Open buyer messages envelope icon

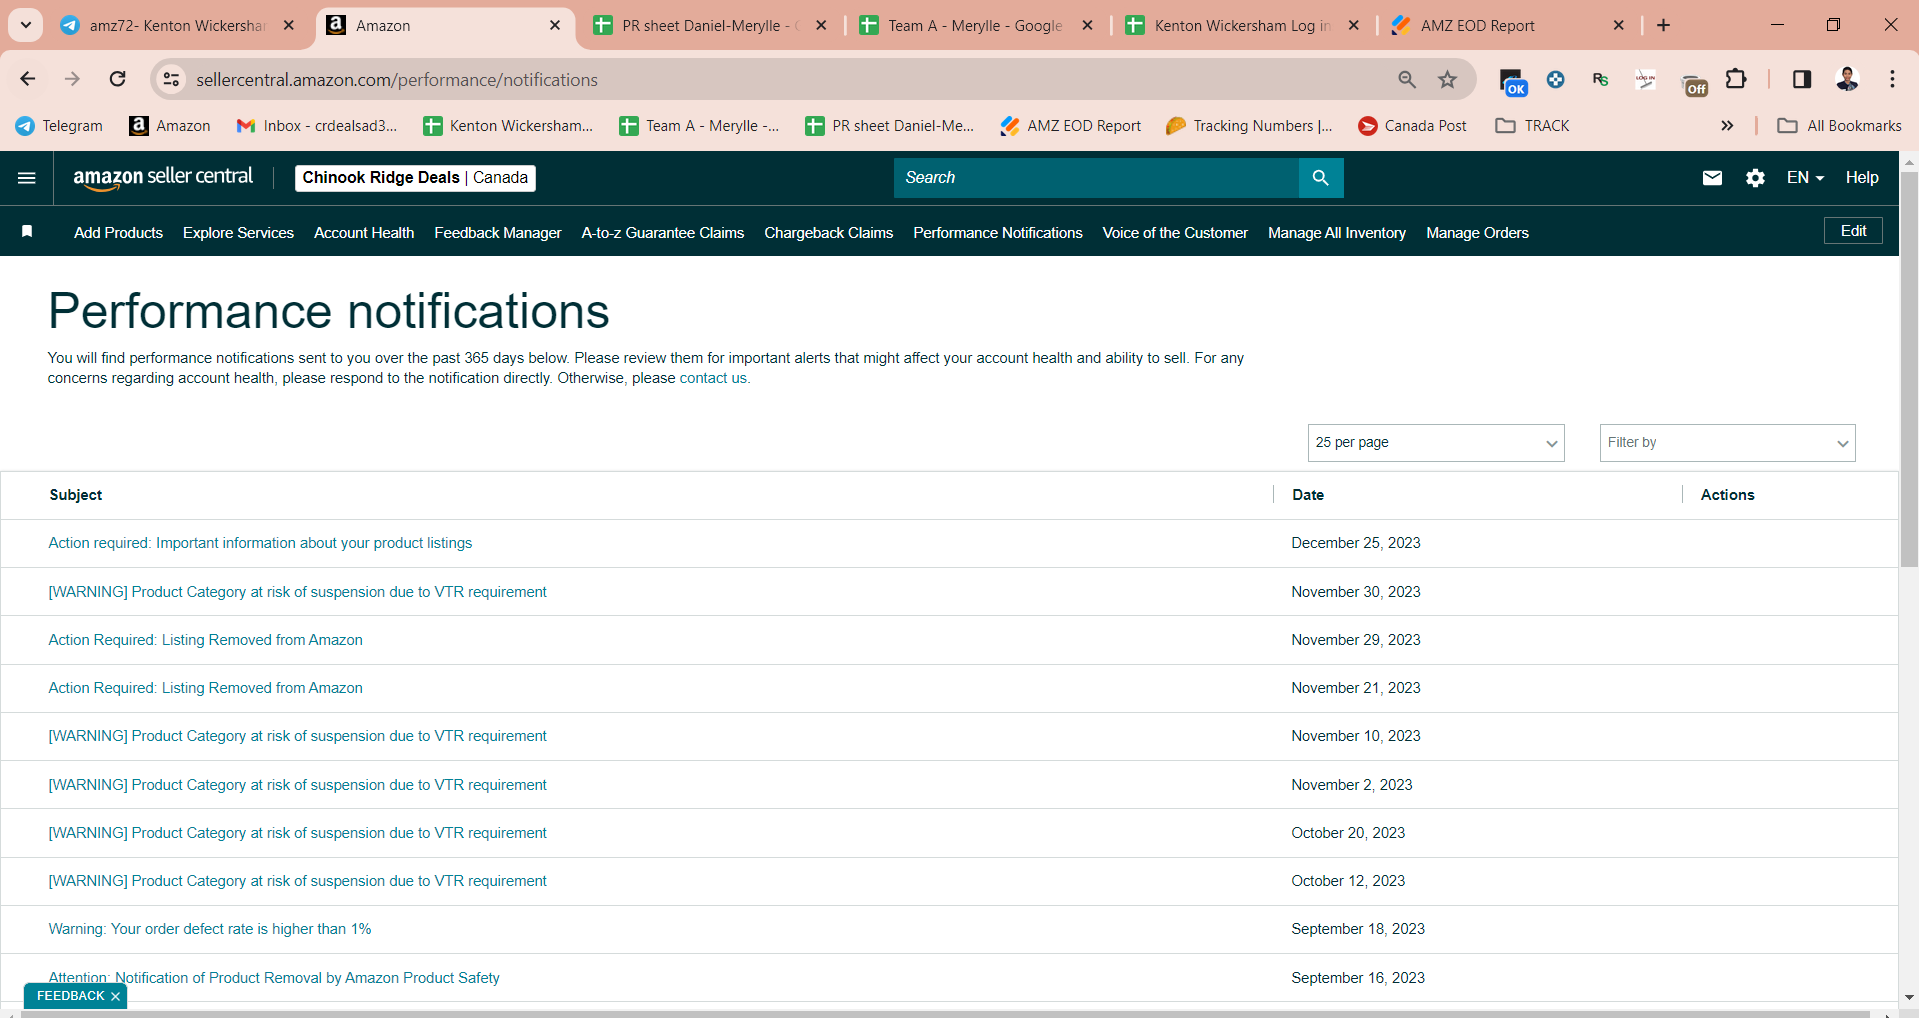pos(1712,178)
